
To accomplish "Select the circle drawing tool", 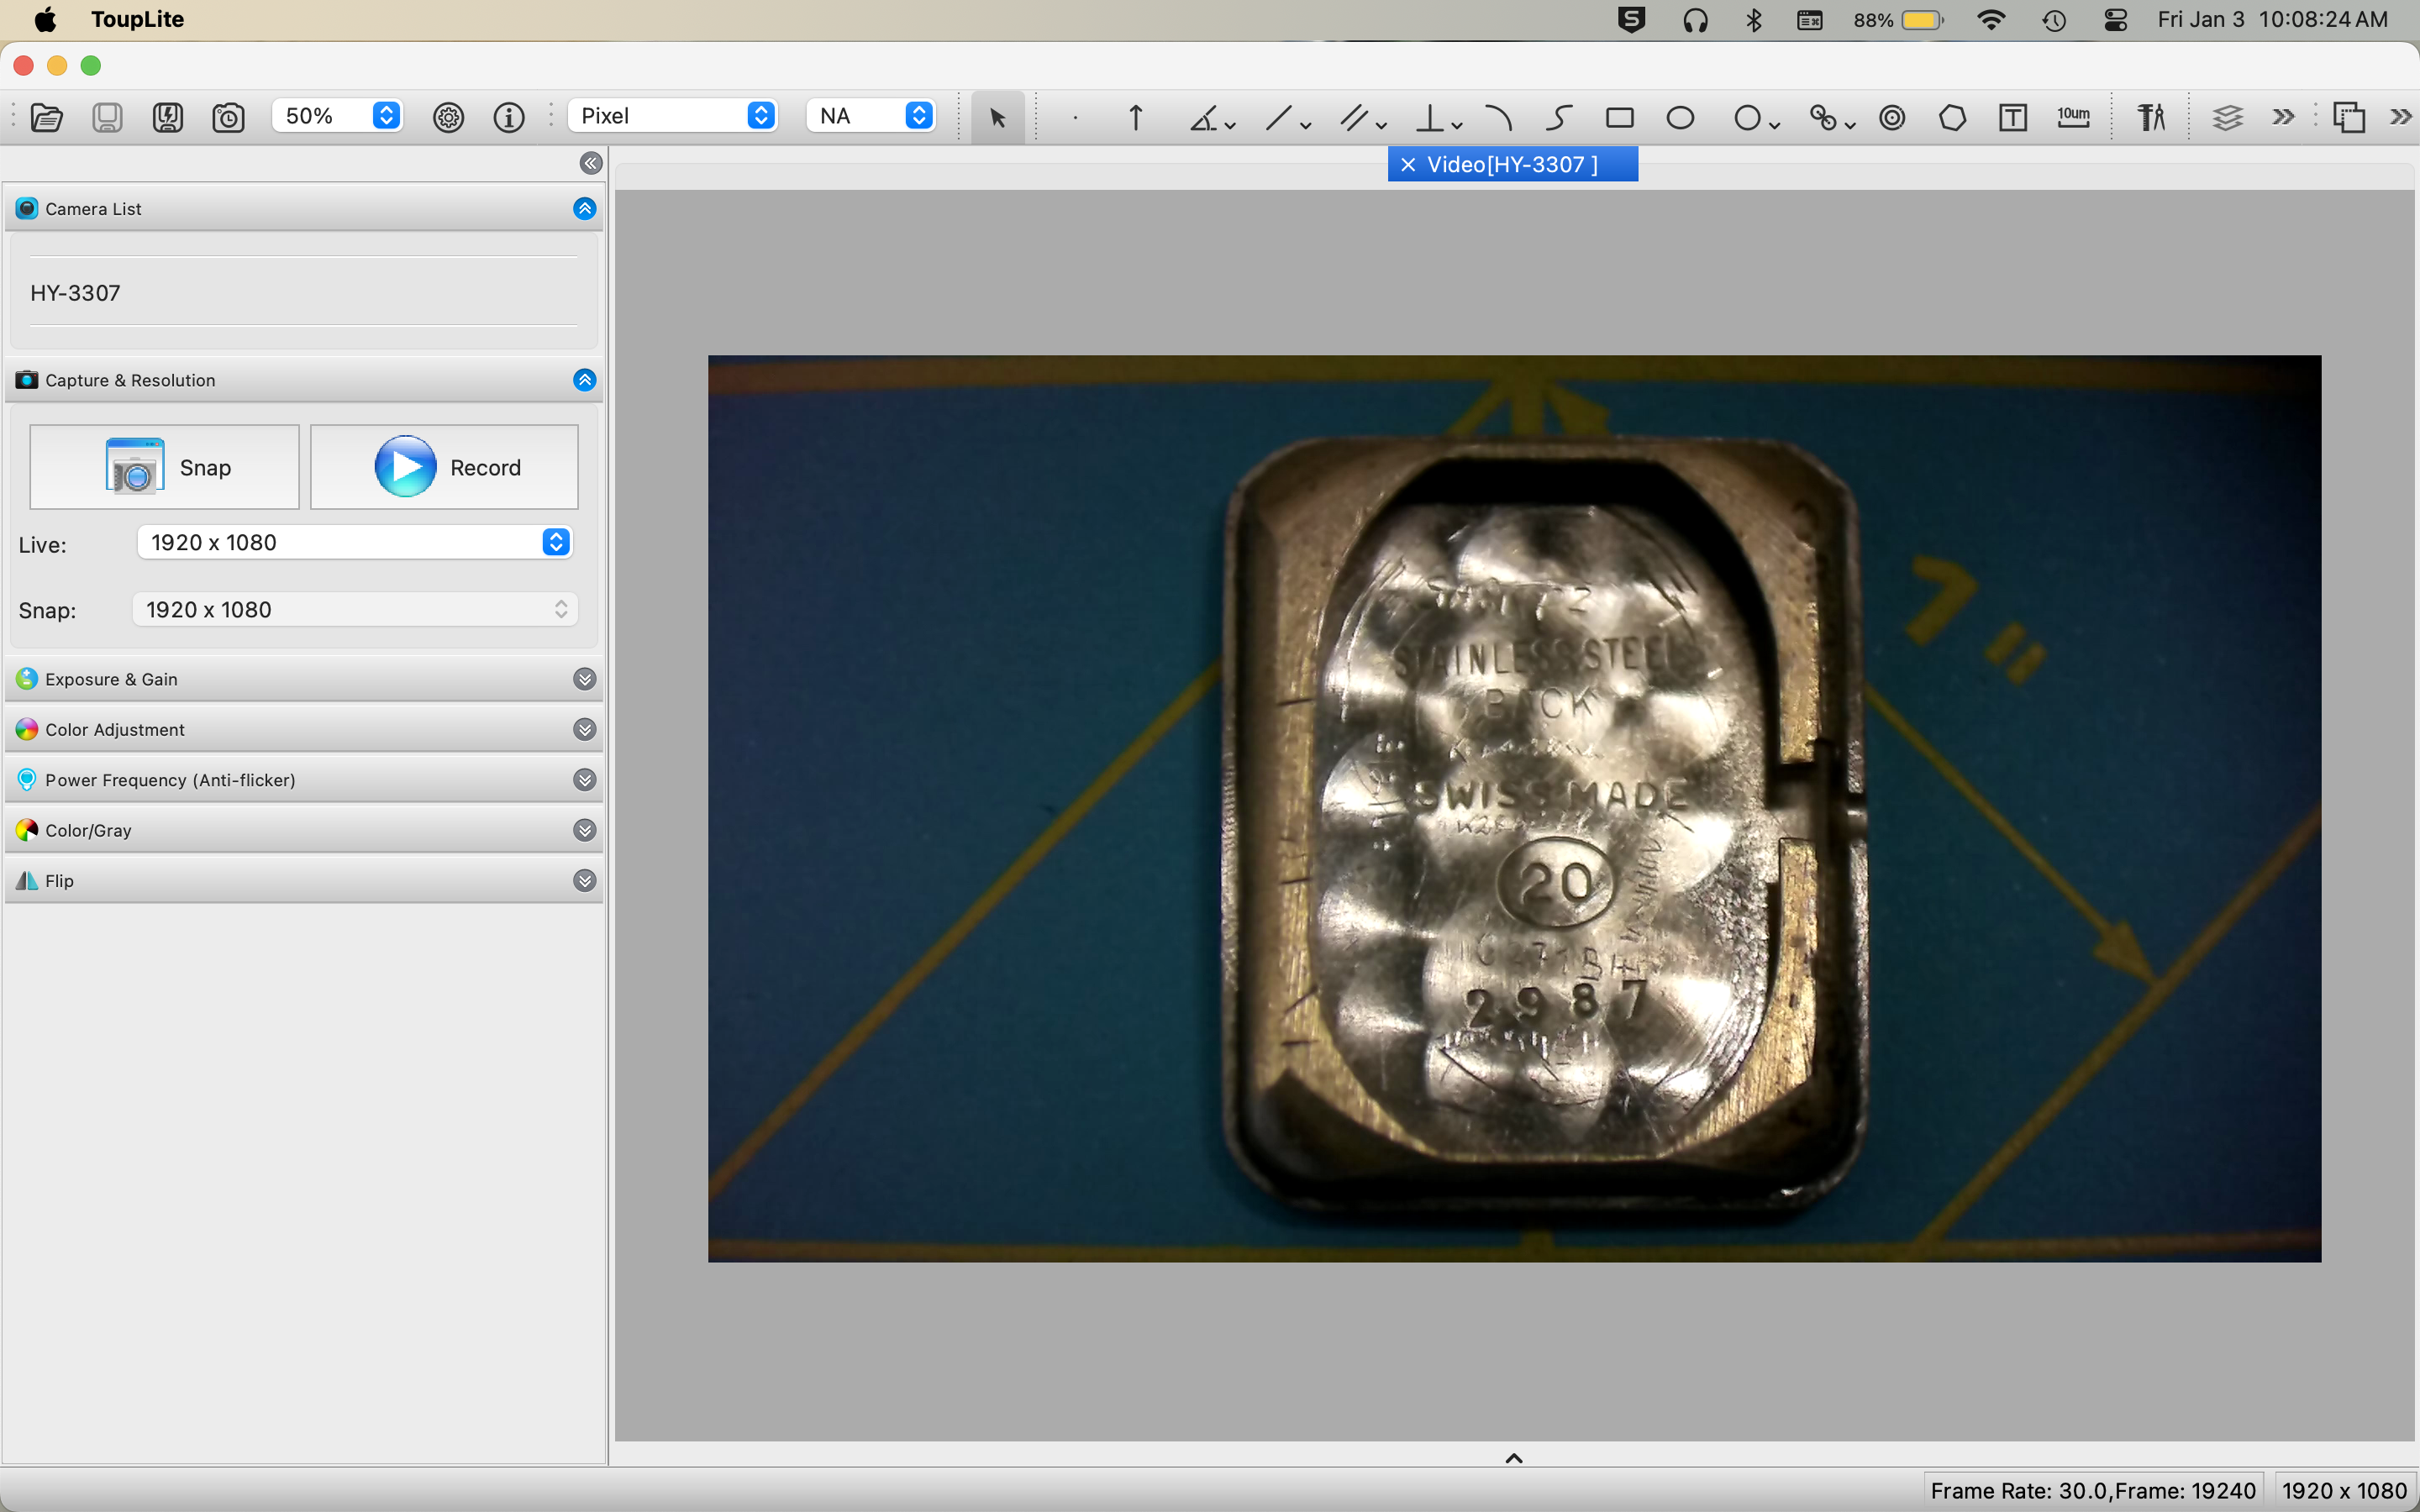I will pos(1747,117).
